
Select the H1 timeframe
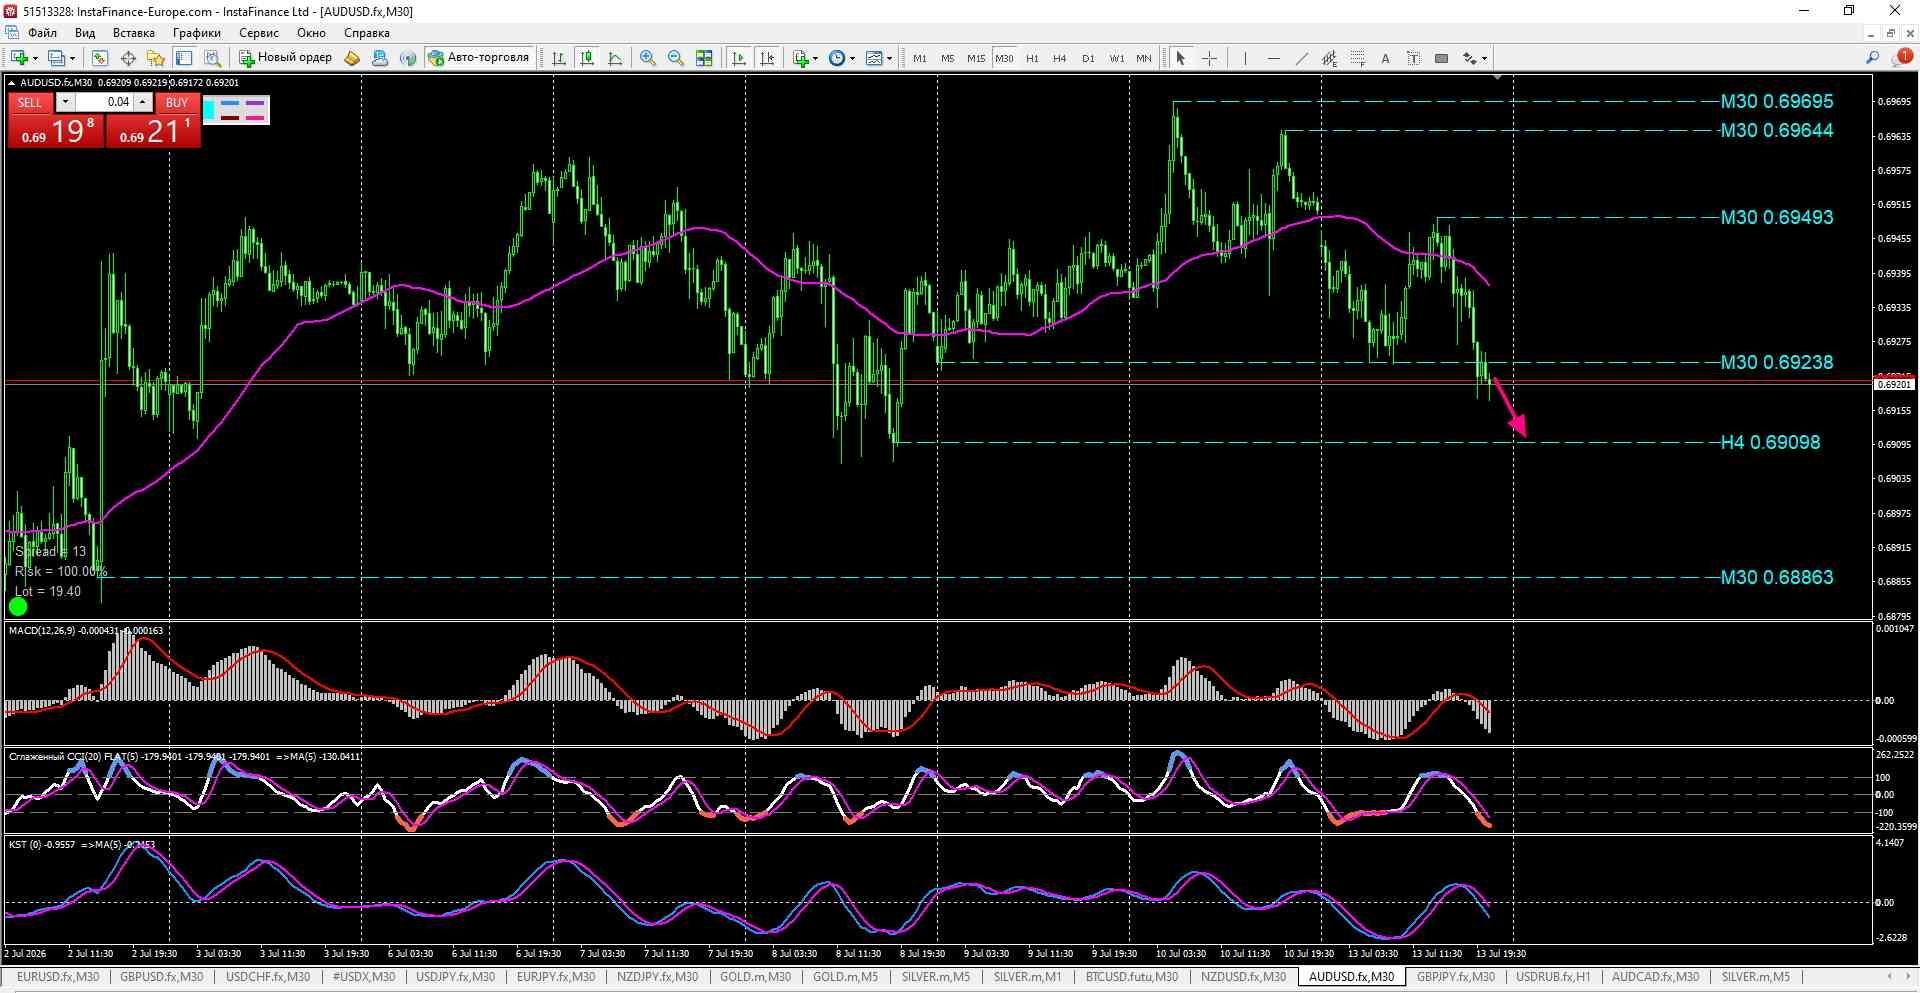click(x=1033, y=58)
